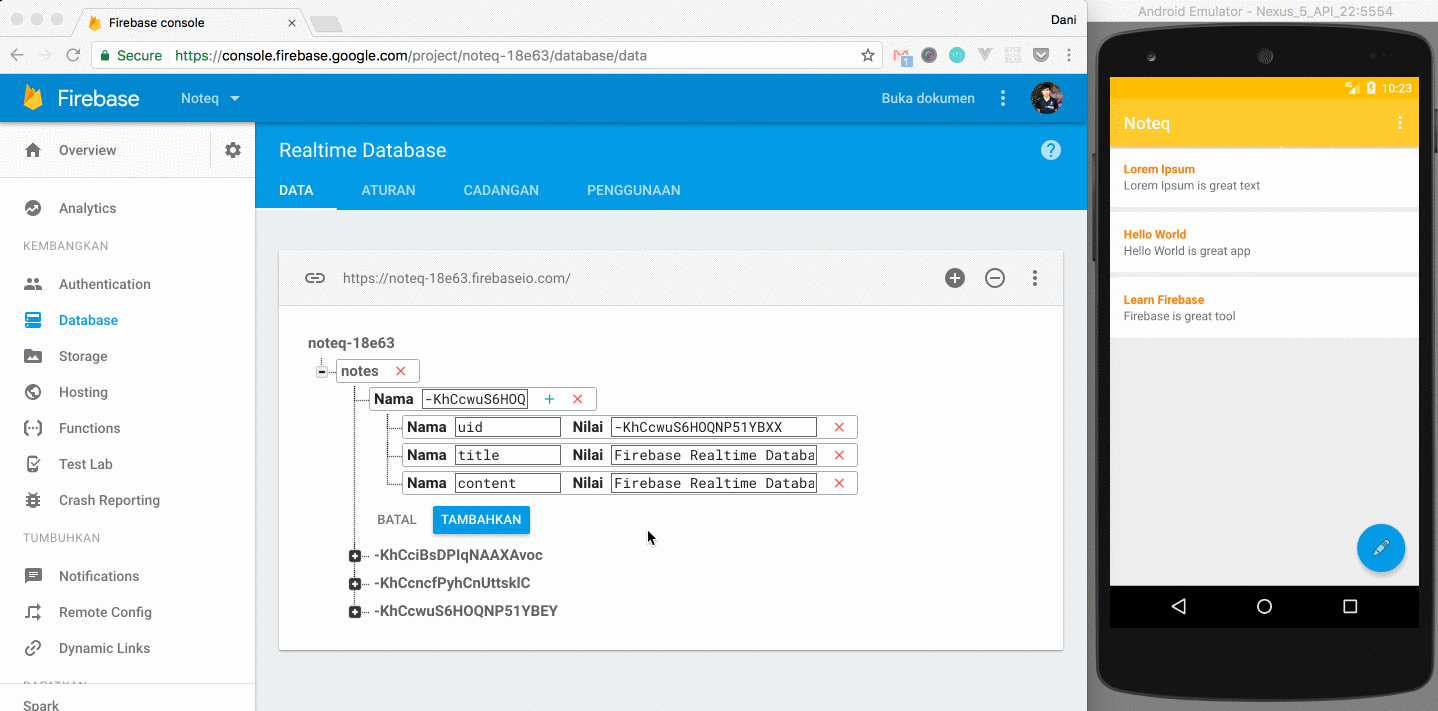
Task: Reload the page in Chrome
Action: point(73,56)
